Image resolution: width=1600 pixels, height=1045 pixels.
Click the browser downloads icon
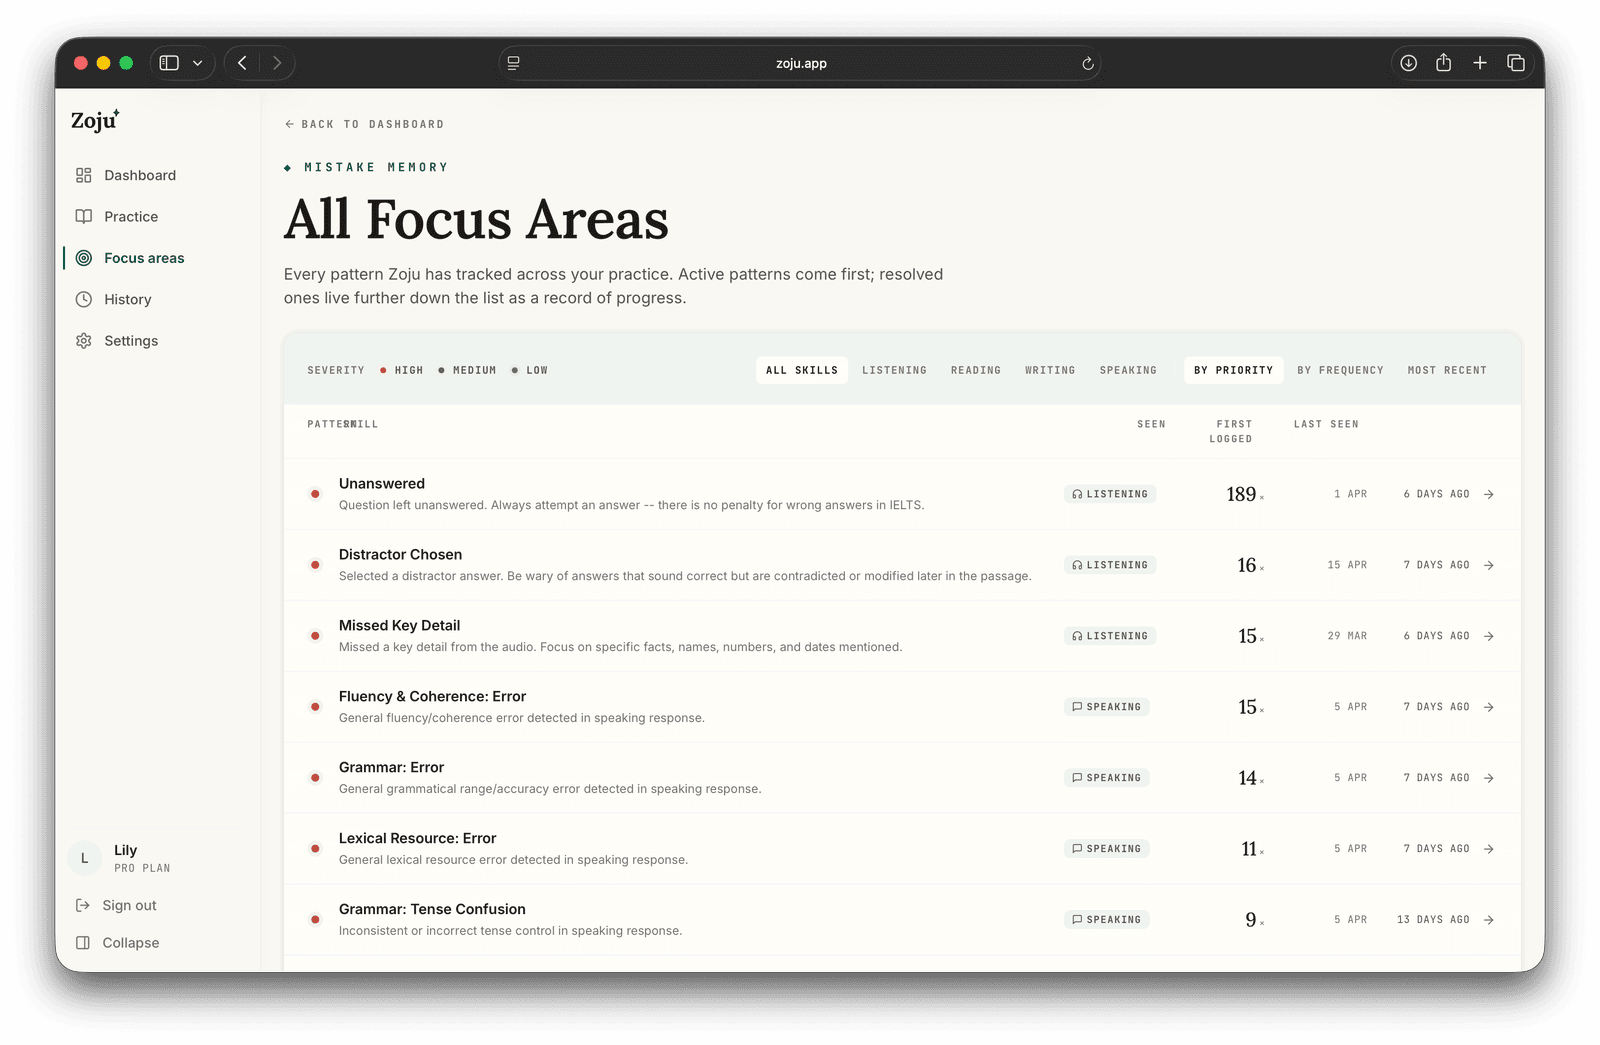(1408, 63)
